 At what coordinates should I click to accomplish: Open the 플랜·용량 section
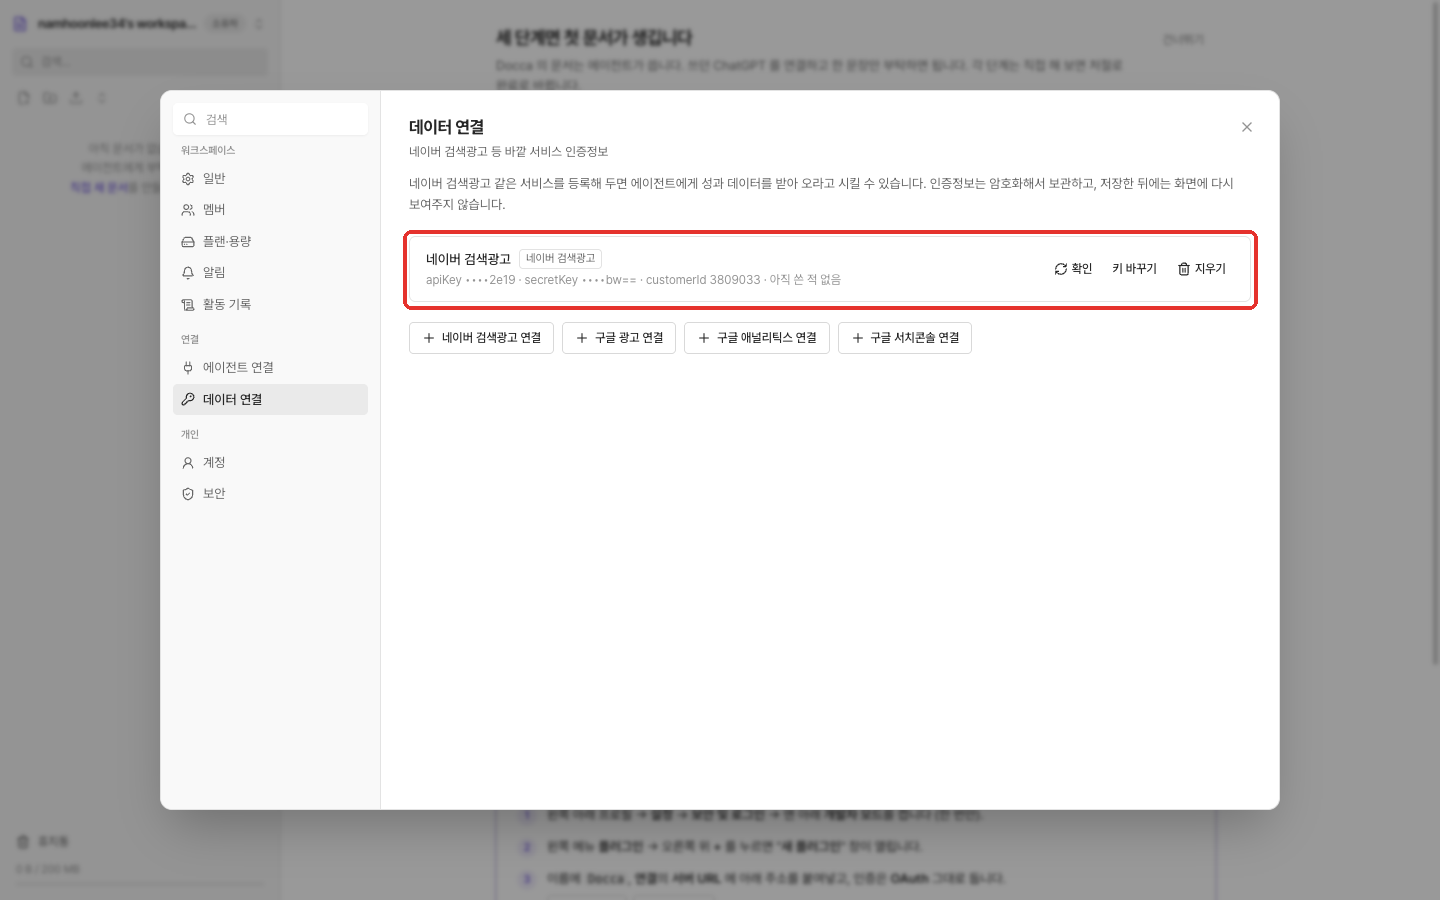coord(270,241)
